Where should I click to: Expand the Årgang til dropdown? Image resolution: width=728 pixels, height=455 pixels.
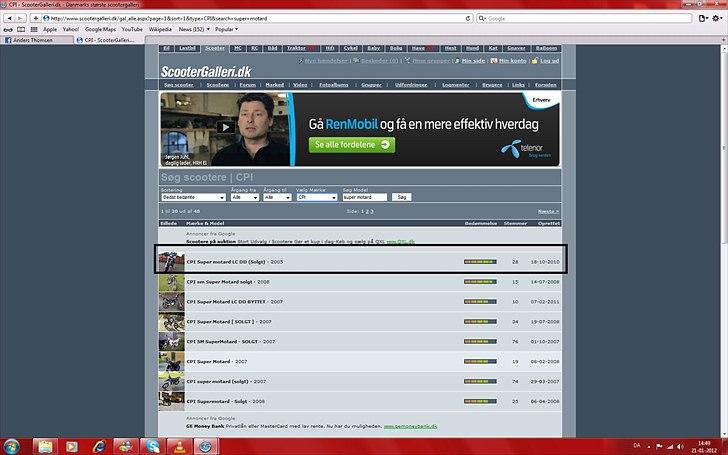click(x=277, y=197)
